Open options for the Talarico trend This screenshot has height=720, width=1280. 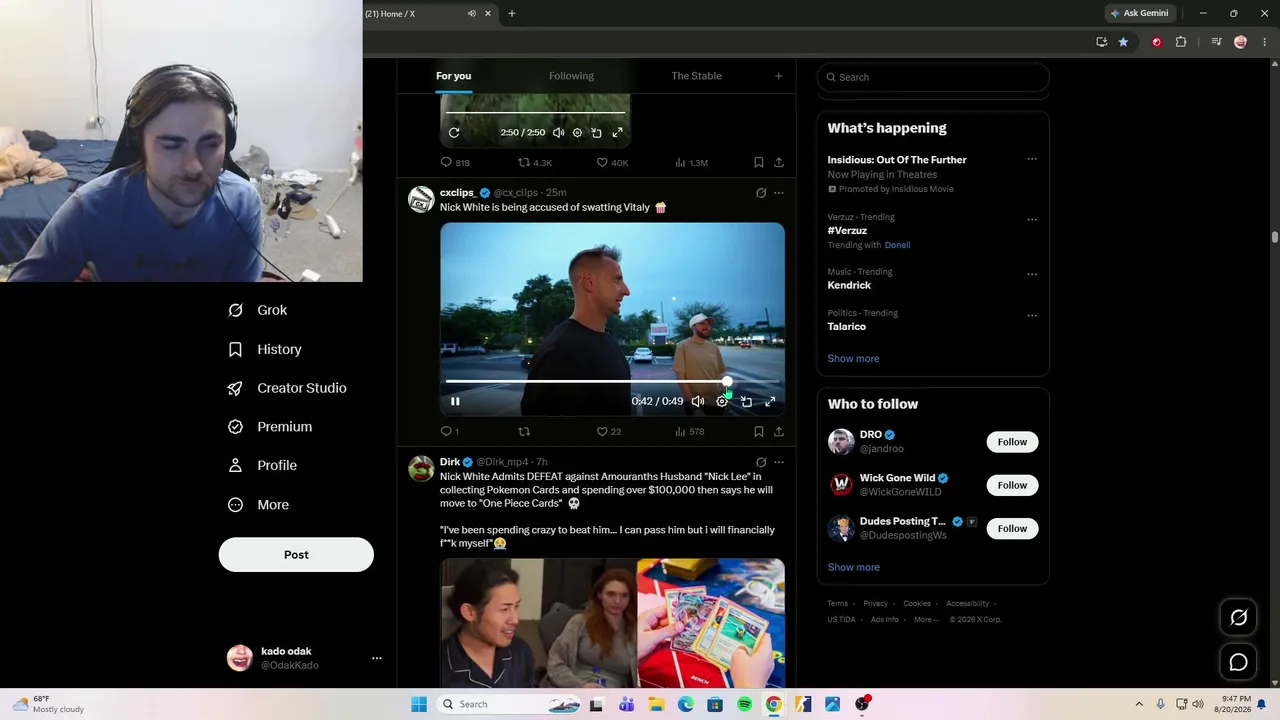(1032, 316)
